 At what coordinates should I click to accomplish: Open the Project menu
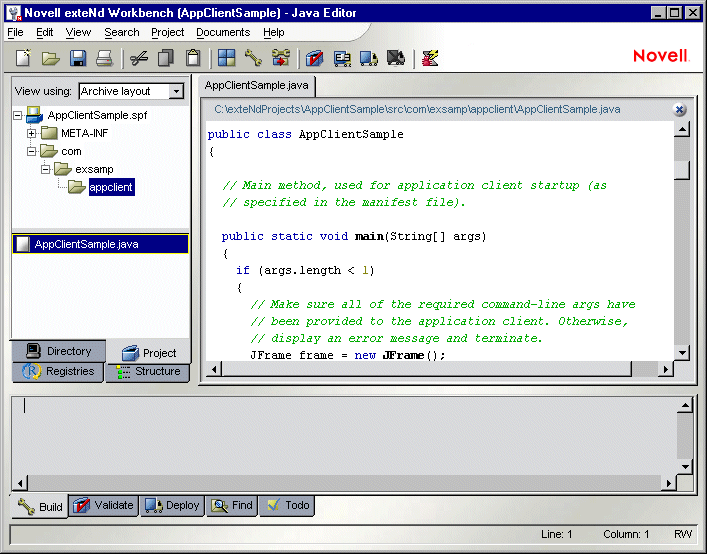(167, 32)
